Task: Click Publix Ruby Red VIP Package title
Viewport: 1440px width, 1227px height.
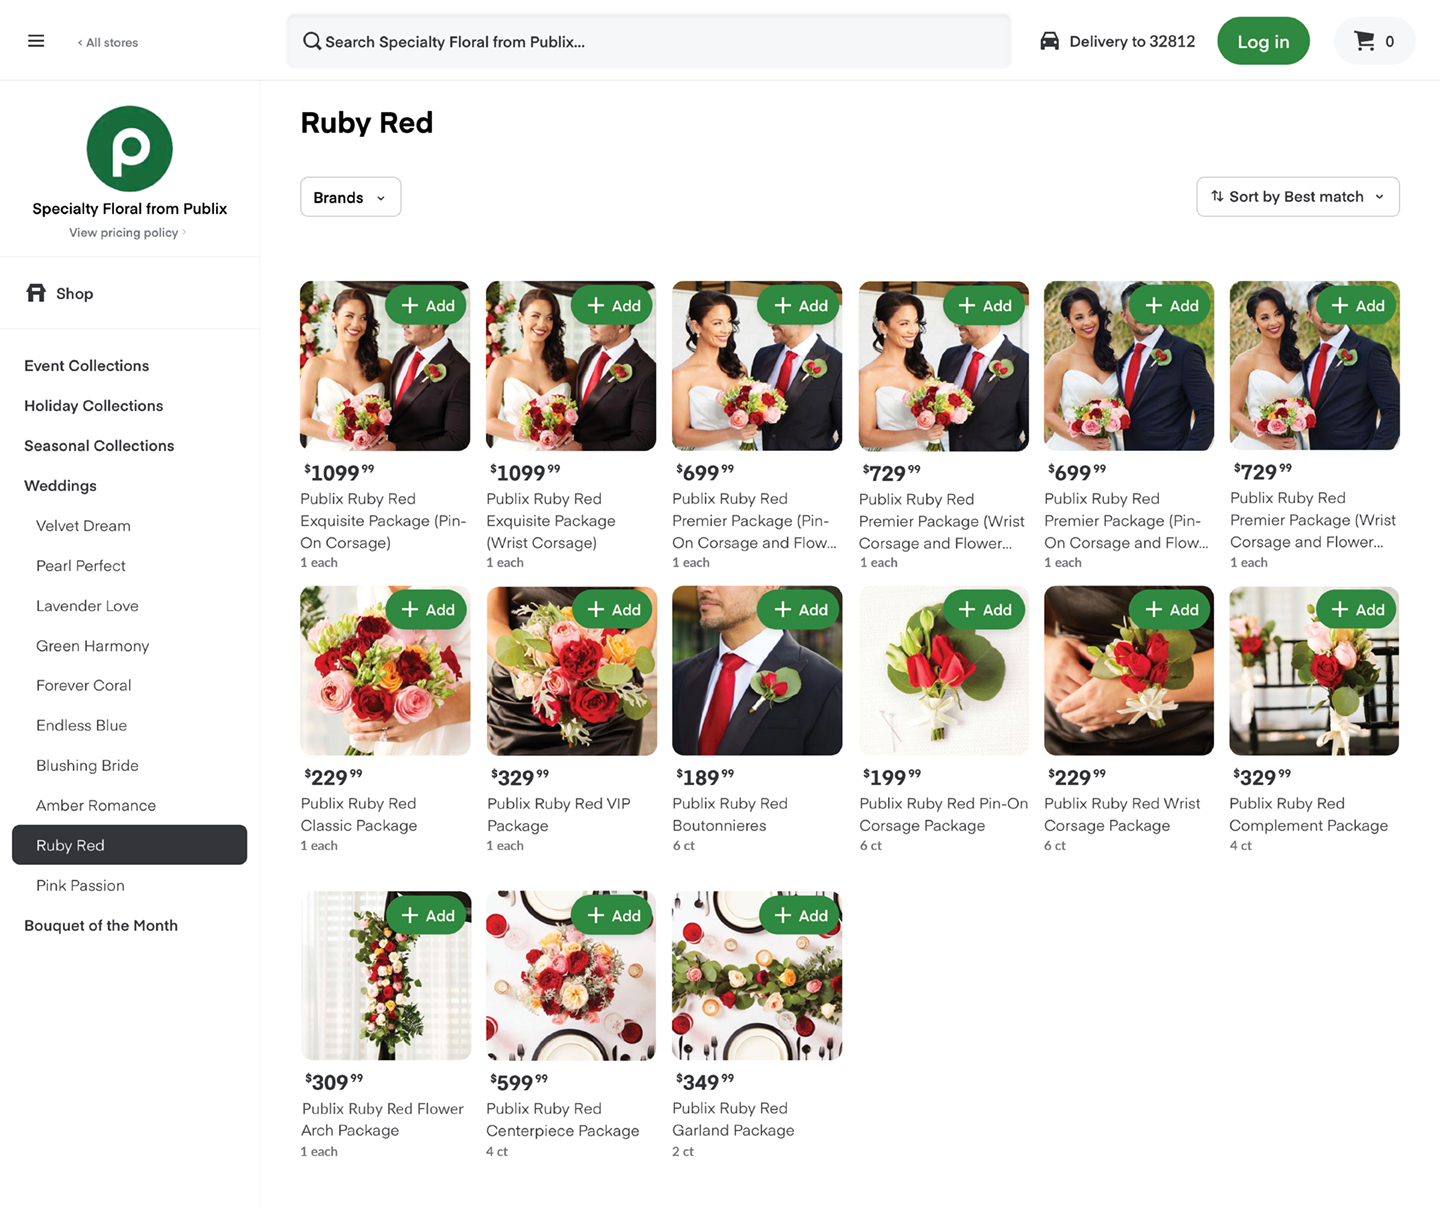Action: click(559, 815)
